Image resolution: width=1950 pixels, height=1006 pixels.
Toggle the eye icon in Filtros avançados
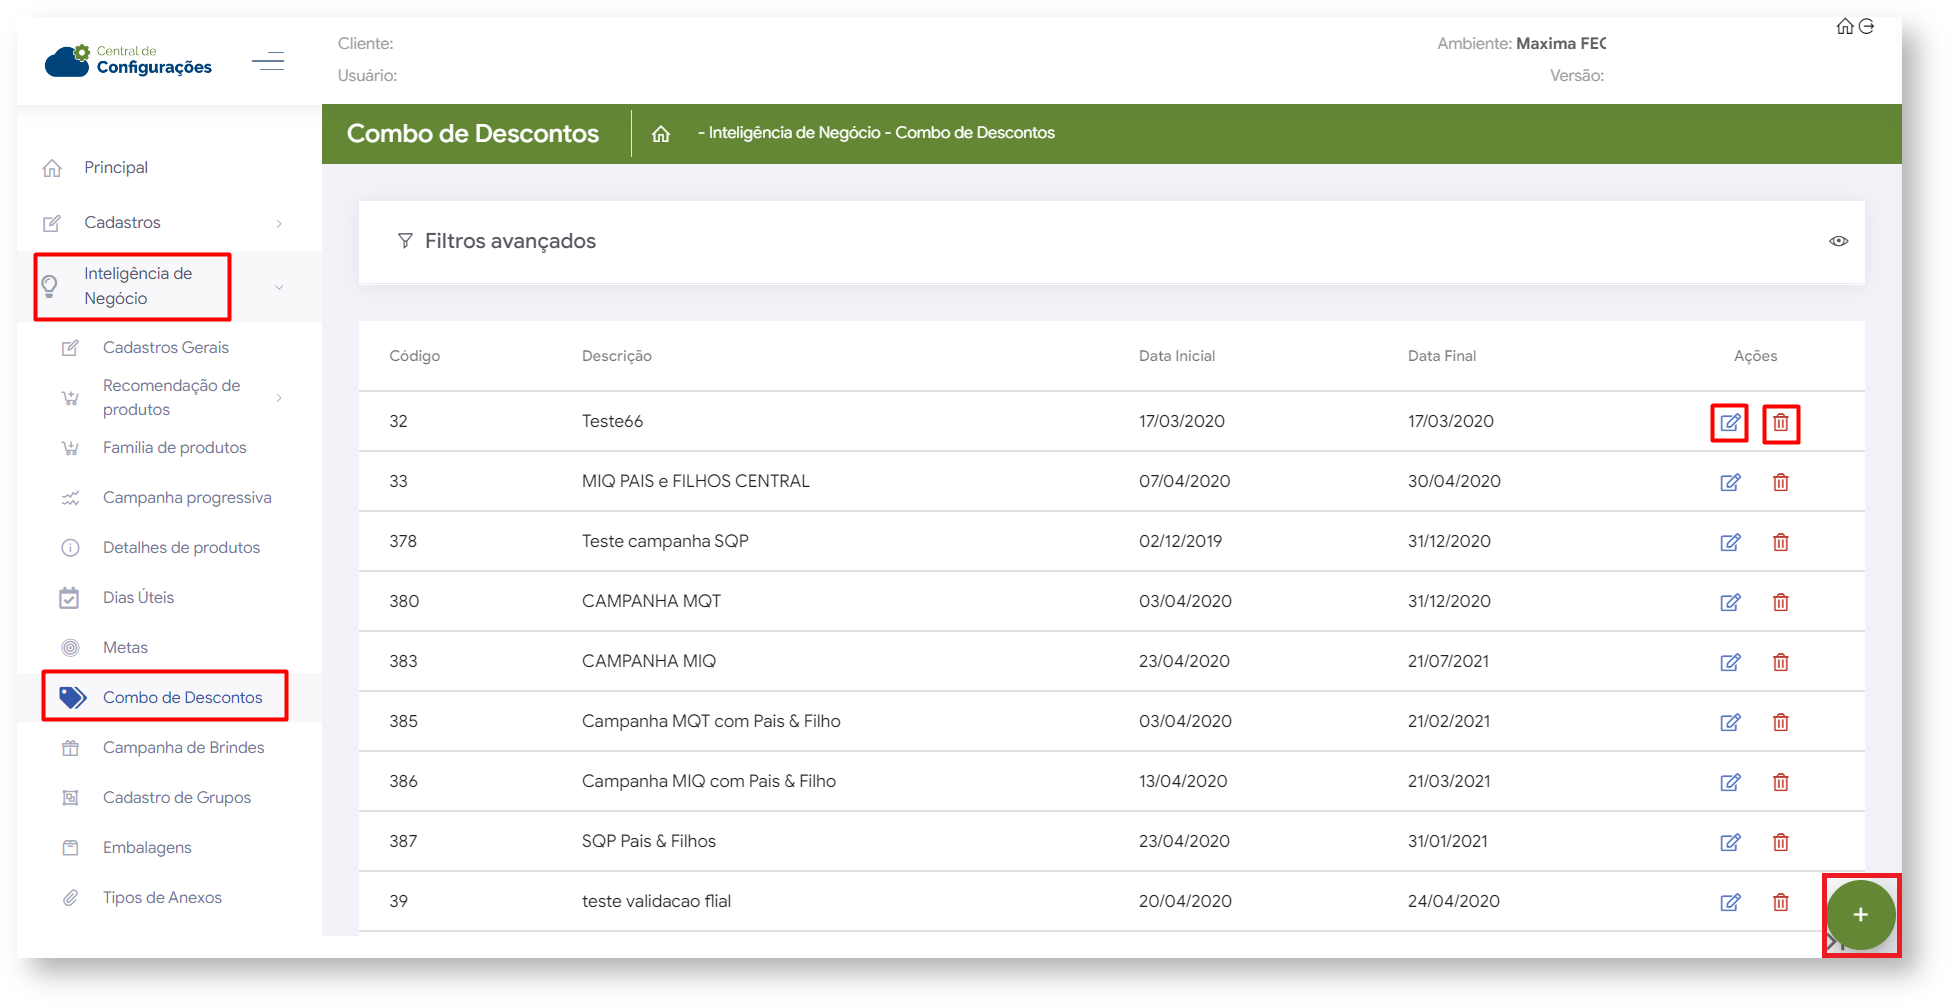tap(1838, 241)
